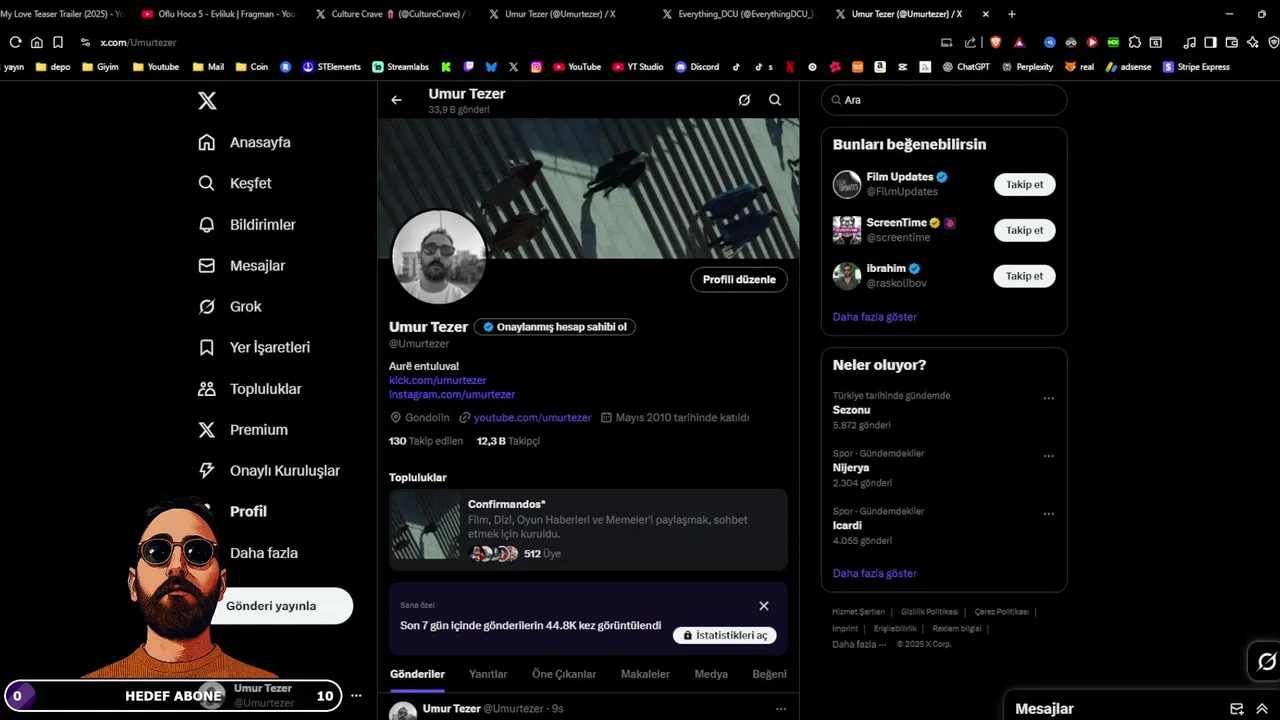Image resolution: width=1280 pixels, height=720 pixels.
Task: Select the Öne Çıkanlar tab
Action: pyautogui.click(x=564, y=674)
